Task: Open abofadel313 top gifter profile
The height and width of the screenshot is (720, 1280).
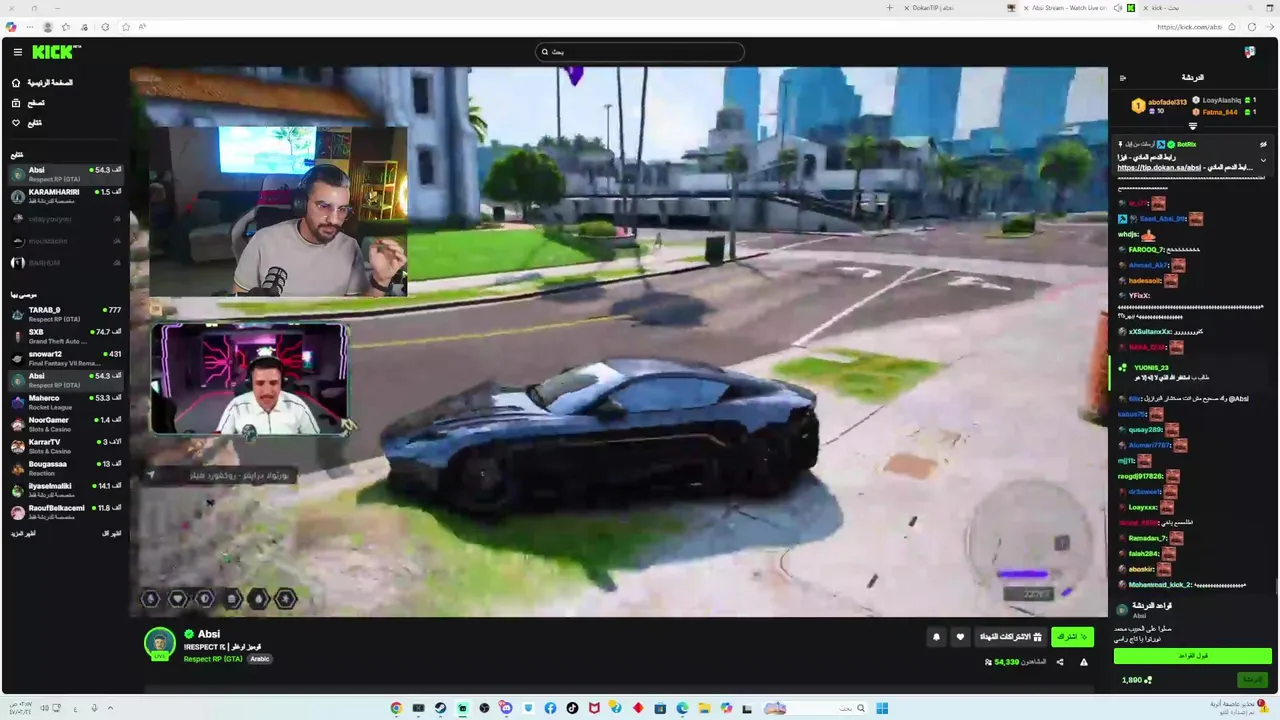Action: point(1159,105)
